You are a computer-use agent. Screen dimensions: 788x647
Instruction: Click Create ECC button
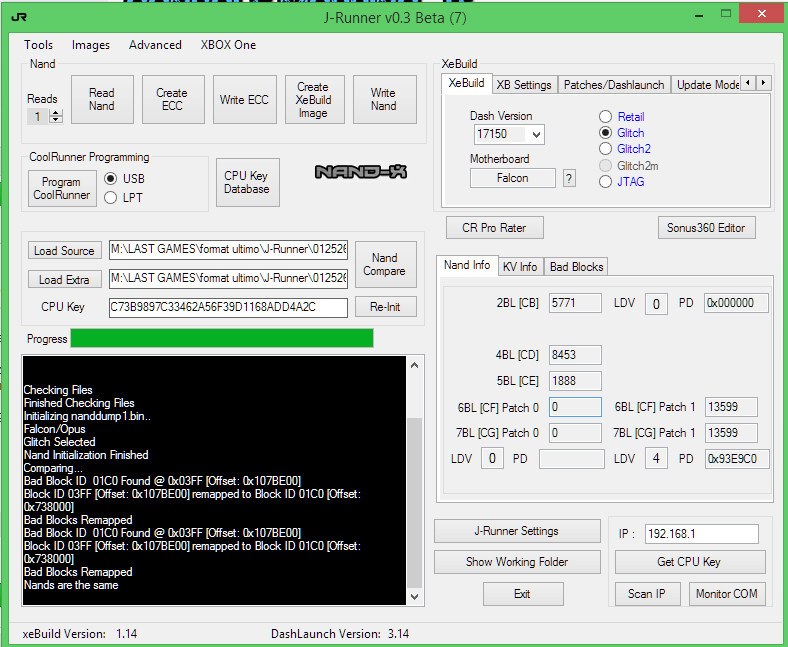coord(172,100)
